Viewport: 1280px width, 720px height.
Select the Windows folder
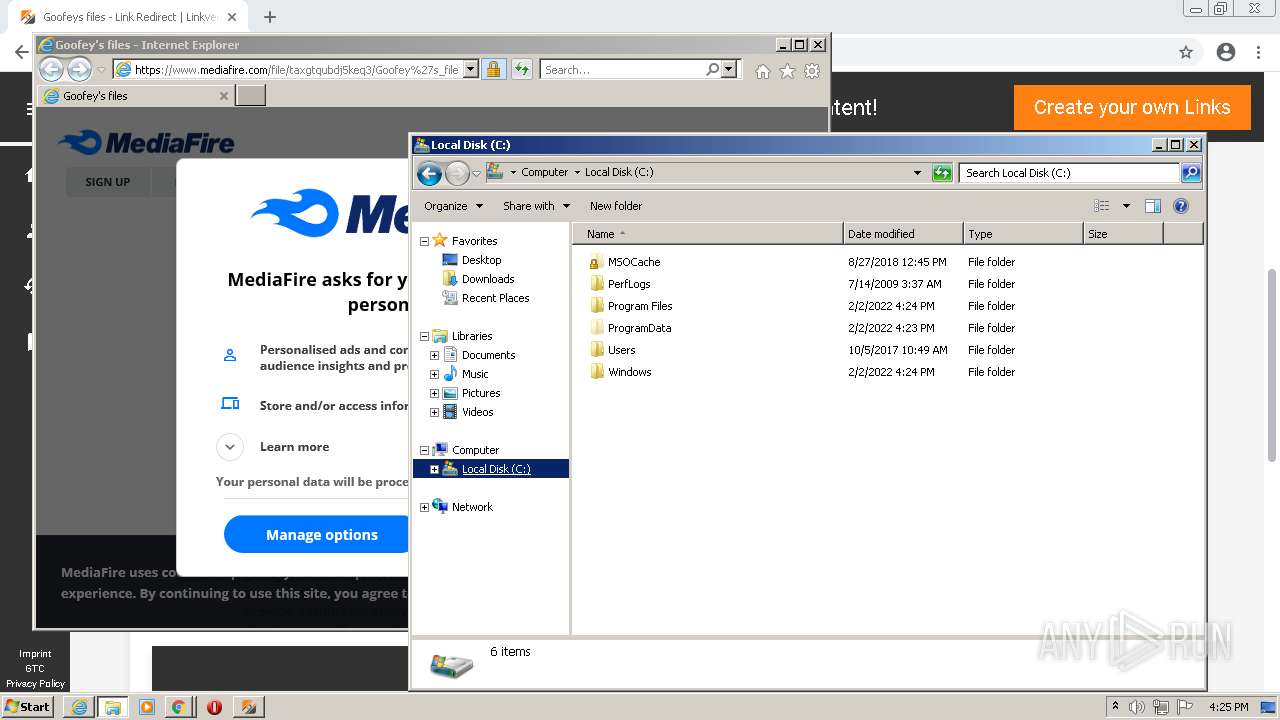(x=629, y=372)
